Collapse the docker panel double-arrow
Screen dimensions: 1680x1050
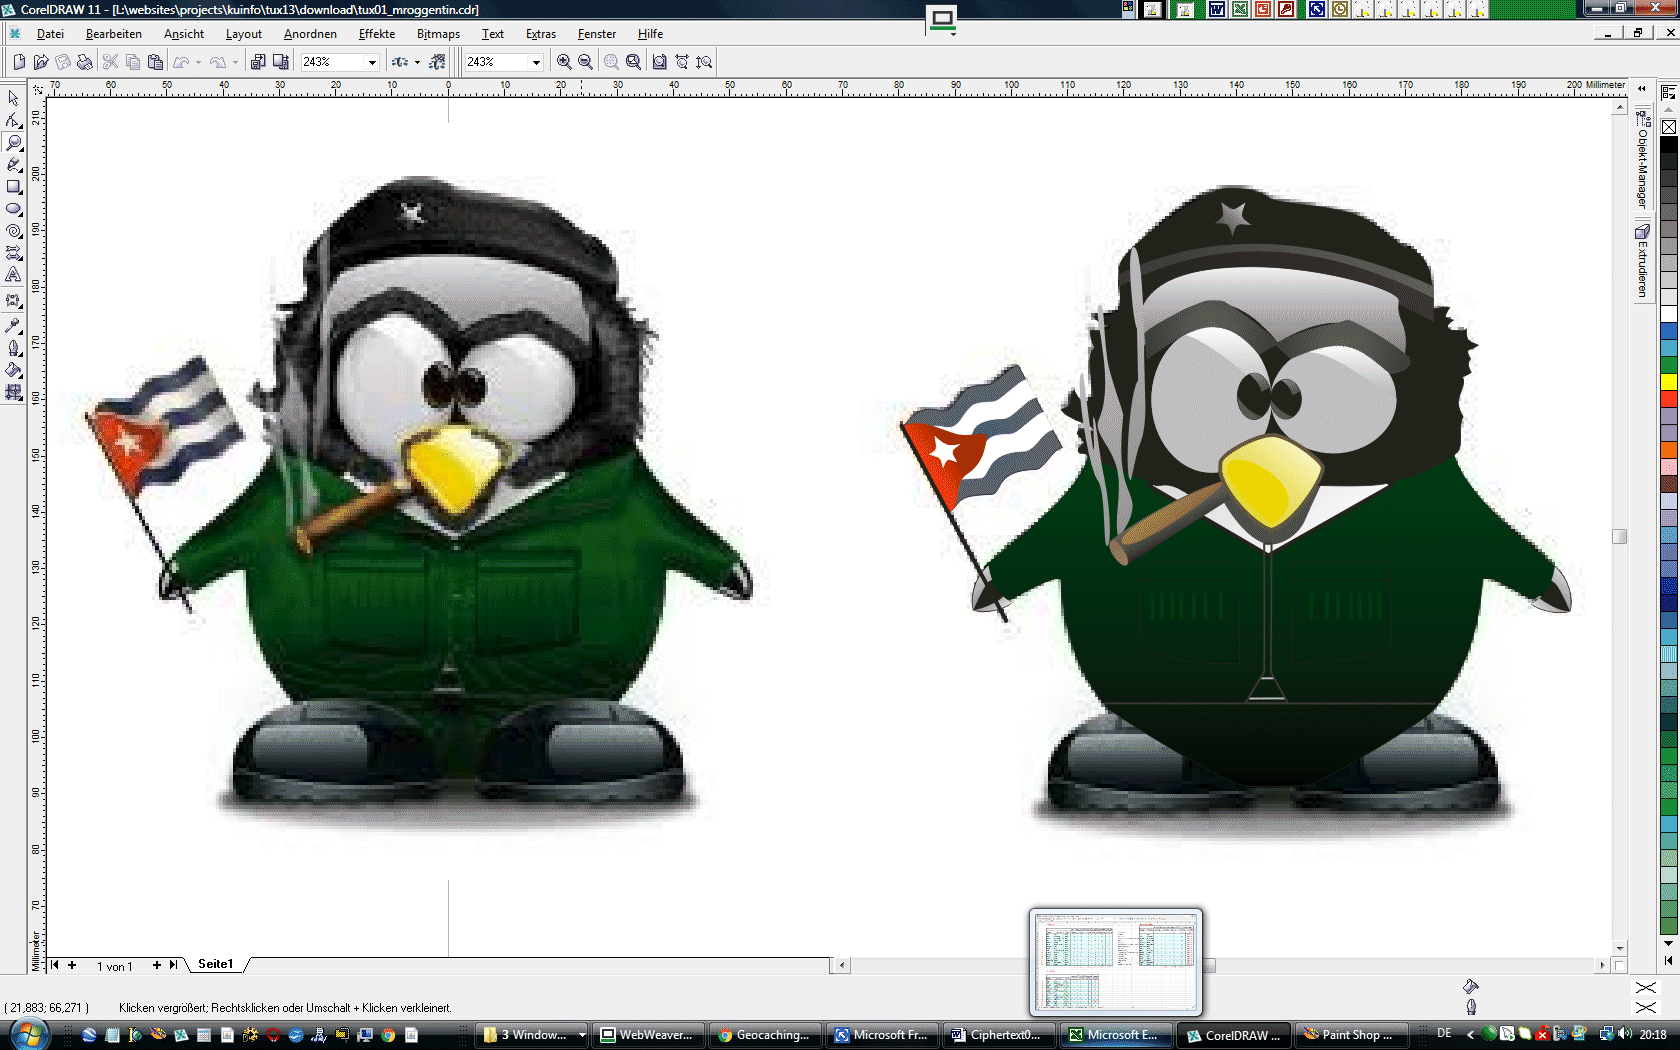(x=1642, y=88)
